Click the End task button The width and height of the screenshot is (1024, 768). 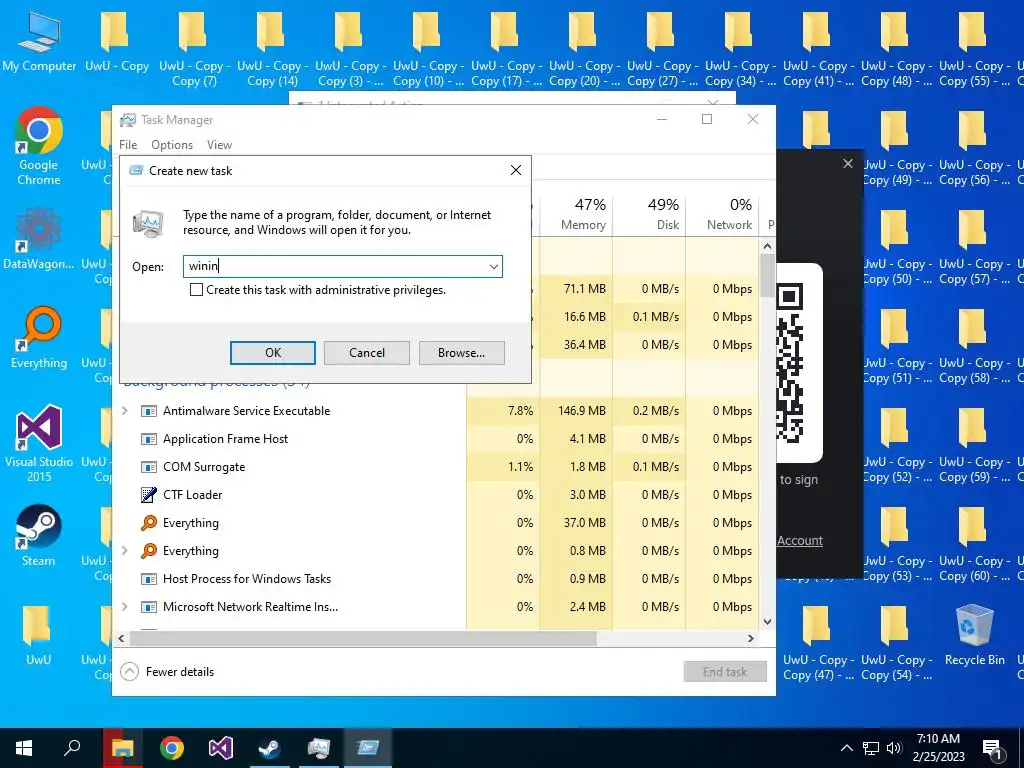tap(725, 672)
